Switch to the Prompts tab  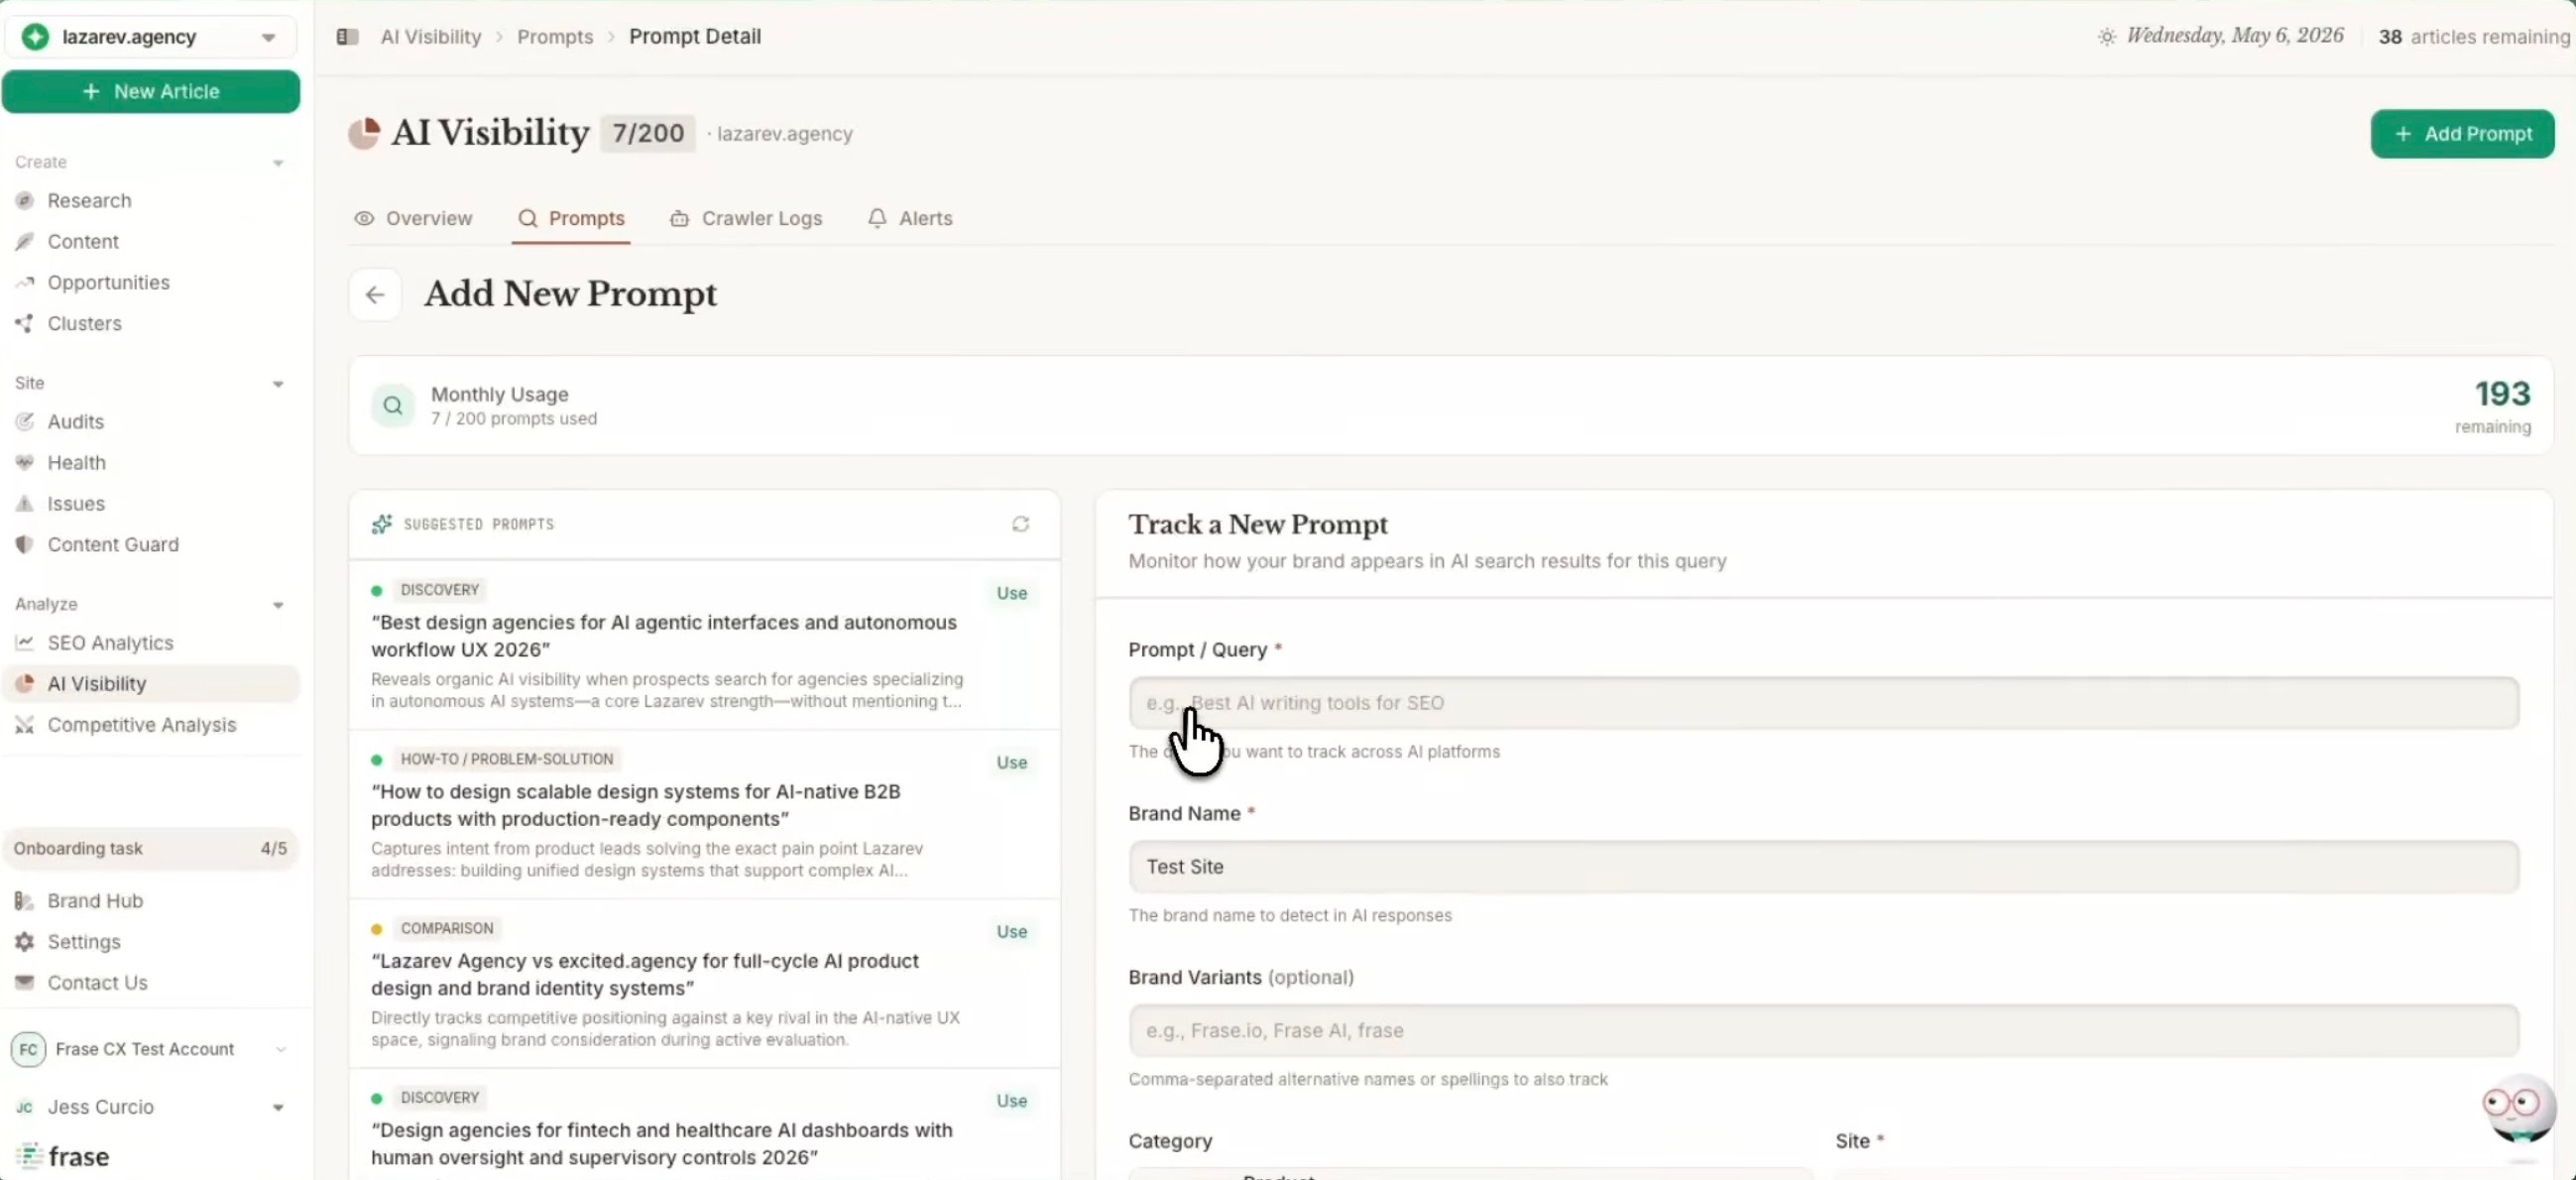click(x=572, y=218)
